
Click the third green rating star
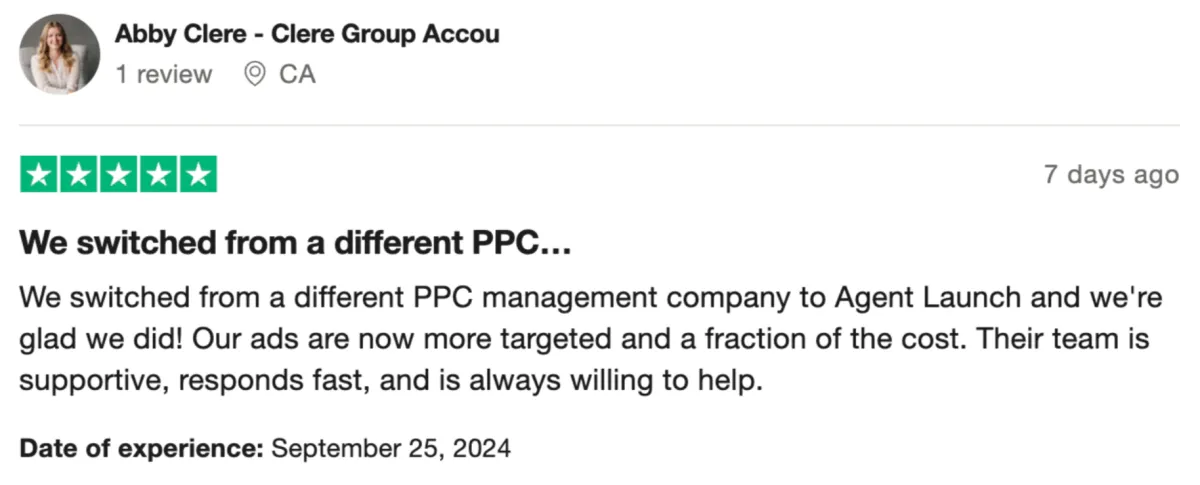pyautogui.click(x=118, y=174)
